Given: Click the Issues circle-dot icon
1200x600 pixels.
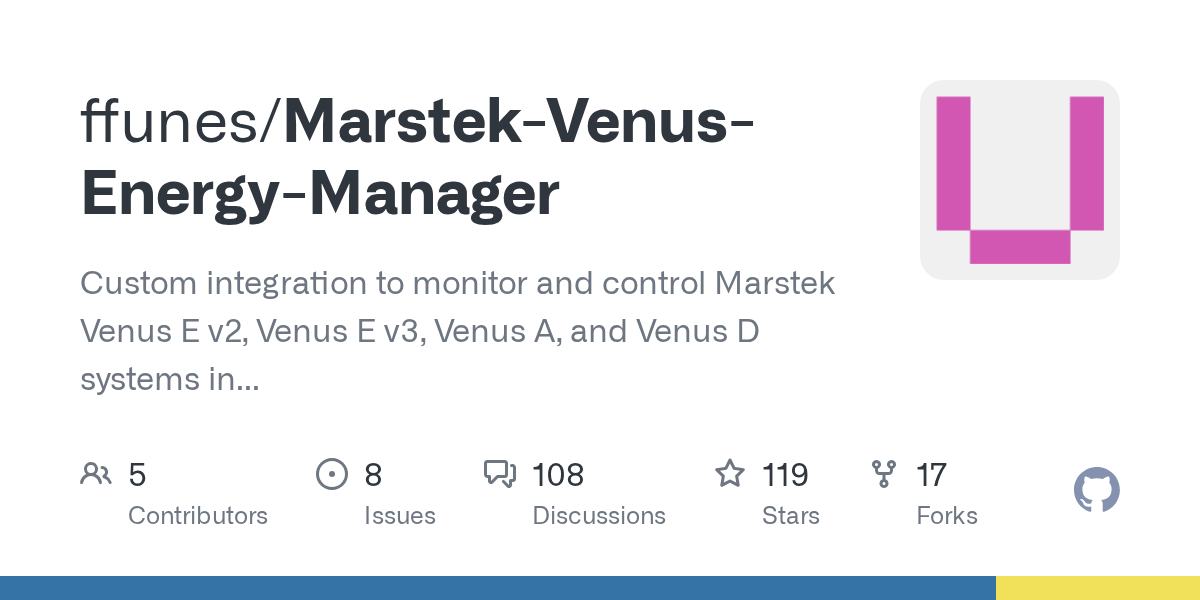Looking at the screenshot, I should (331, 474).
